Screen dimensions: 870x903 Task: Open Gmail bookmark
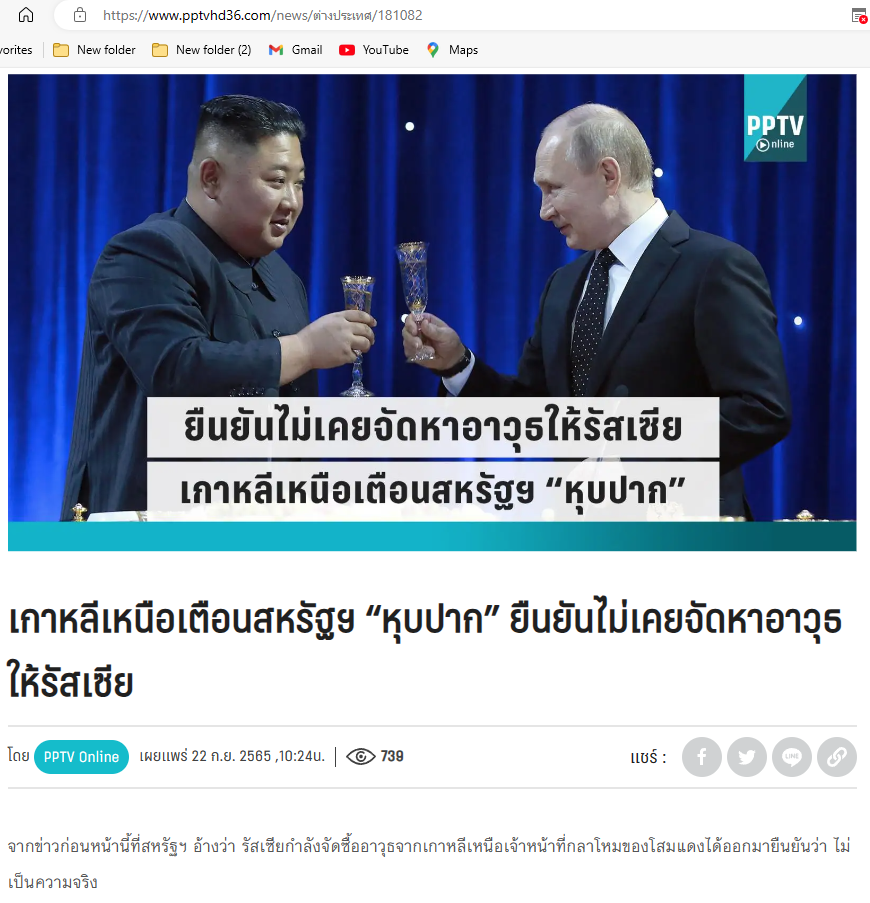click(x=295, y=50)
